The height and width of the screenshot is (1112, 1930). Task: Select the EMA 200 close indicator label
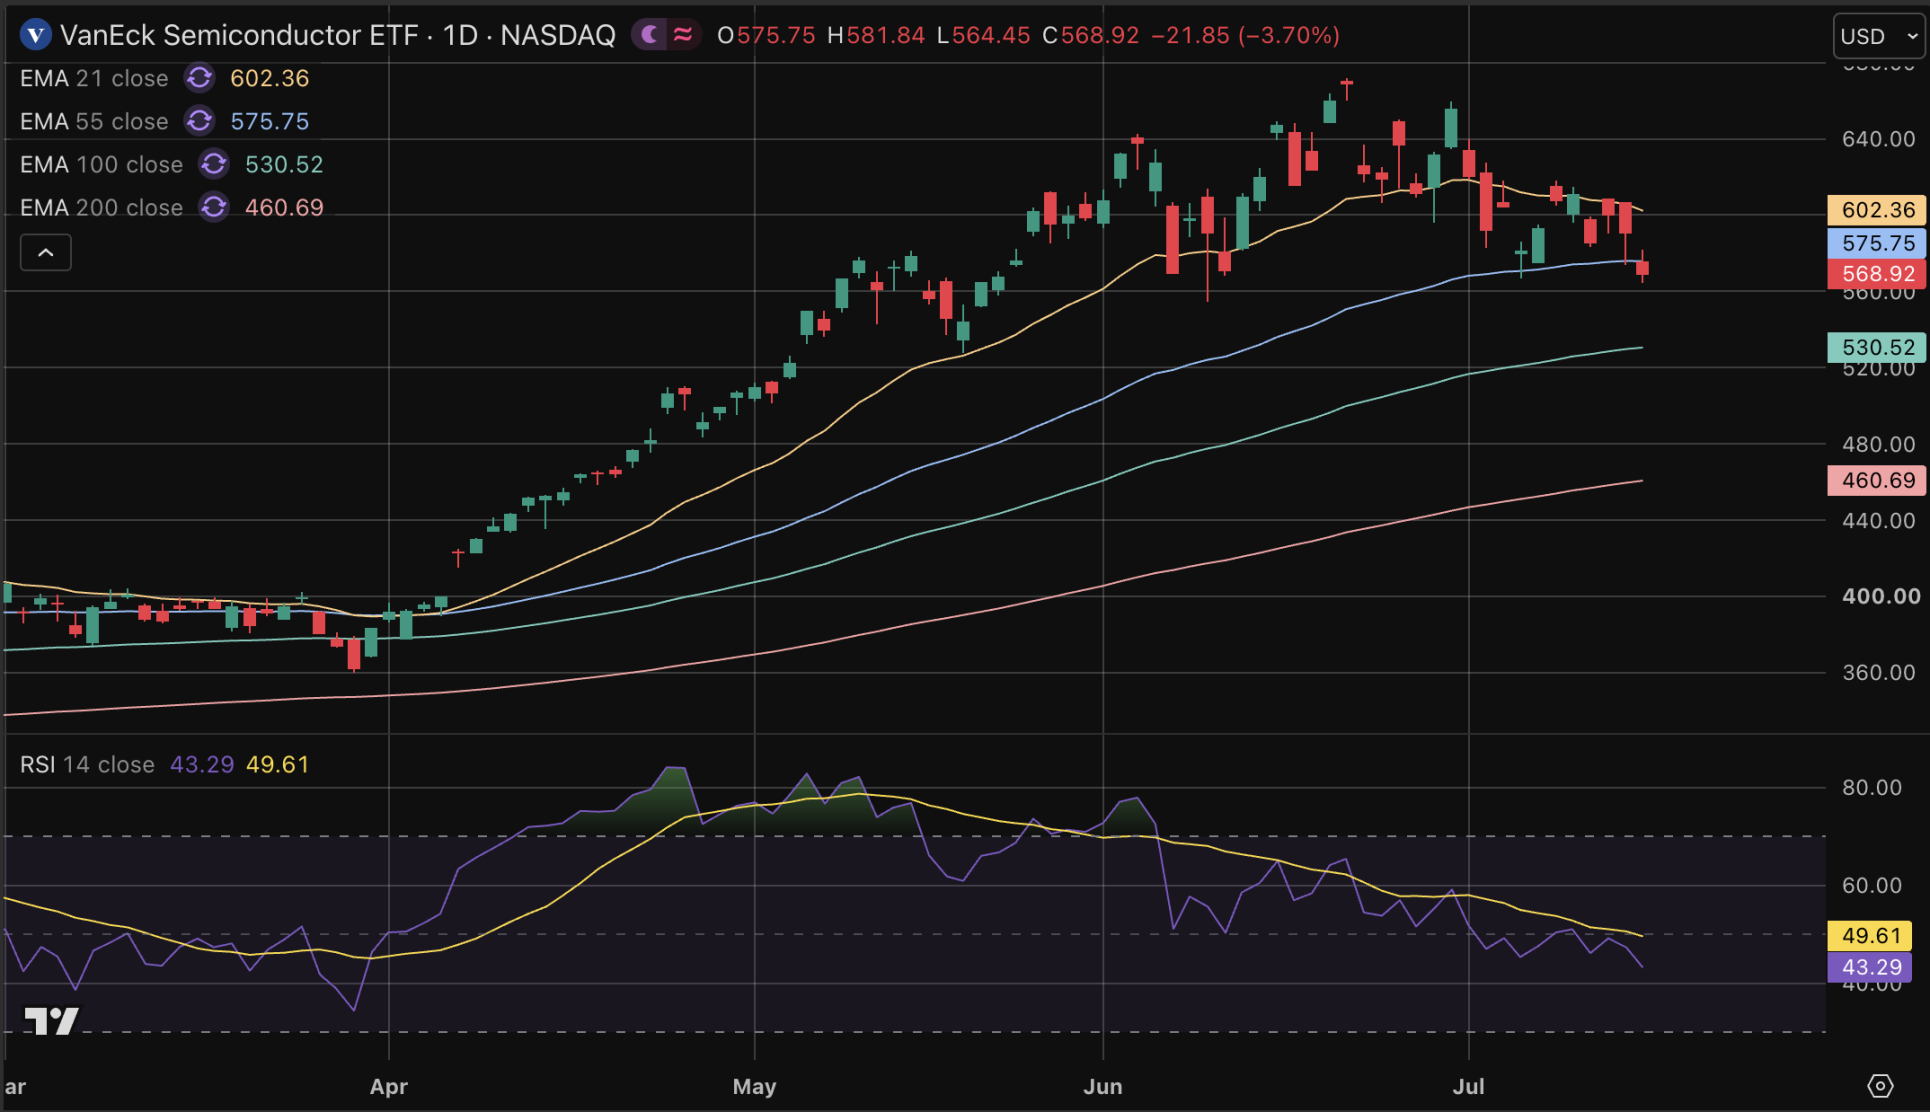point(101,207)
